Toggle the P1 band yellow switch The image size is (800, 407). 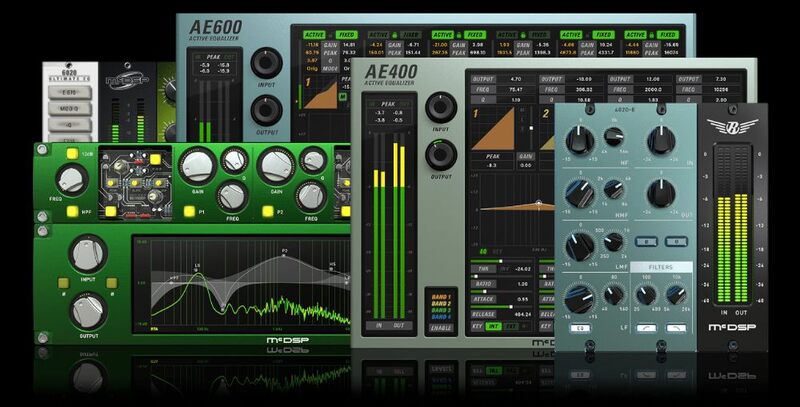pos(189,211)
